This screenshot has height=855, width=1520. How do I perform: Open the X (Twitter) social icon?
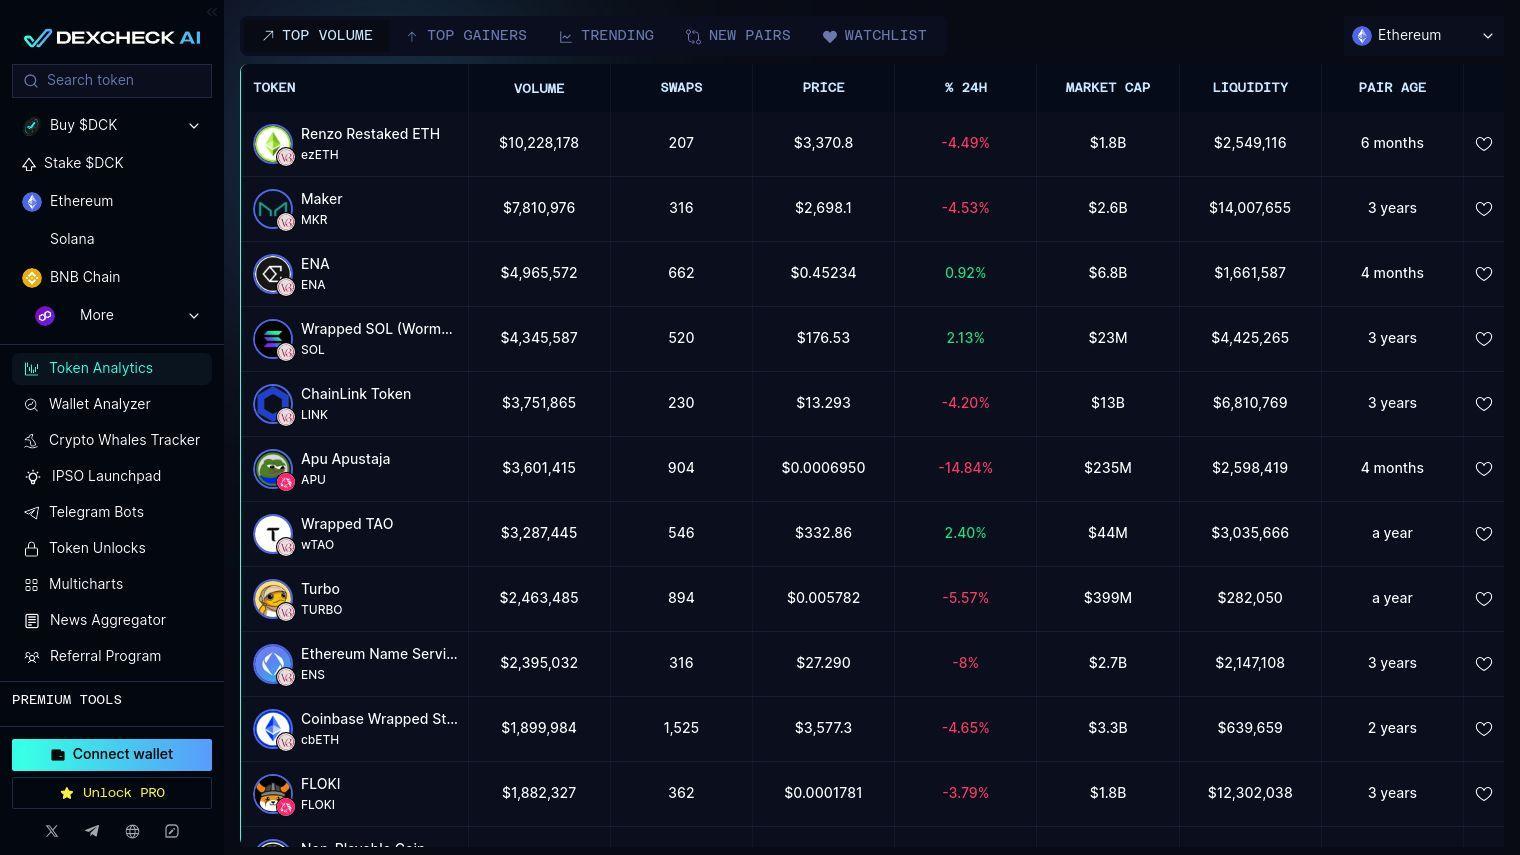click(52, 831)
